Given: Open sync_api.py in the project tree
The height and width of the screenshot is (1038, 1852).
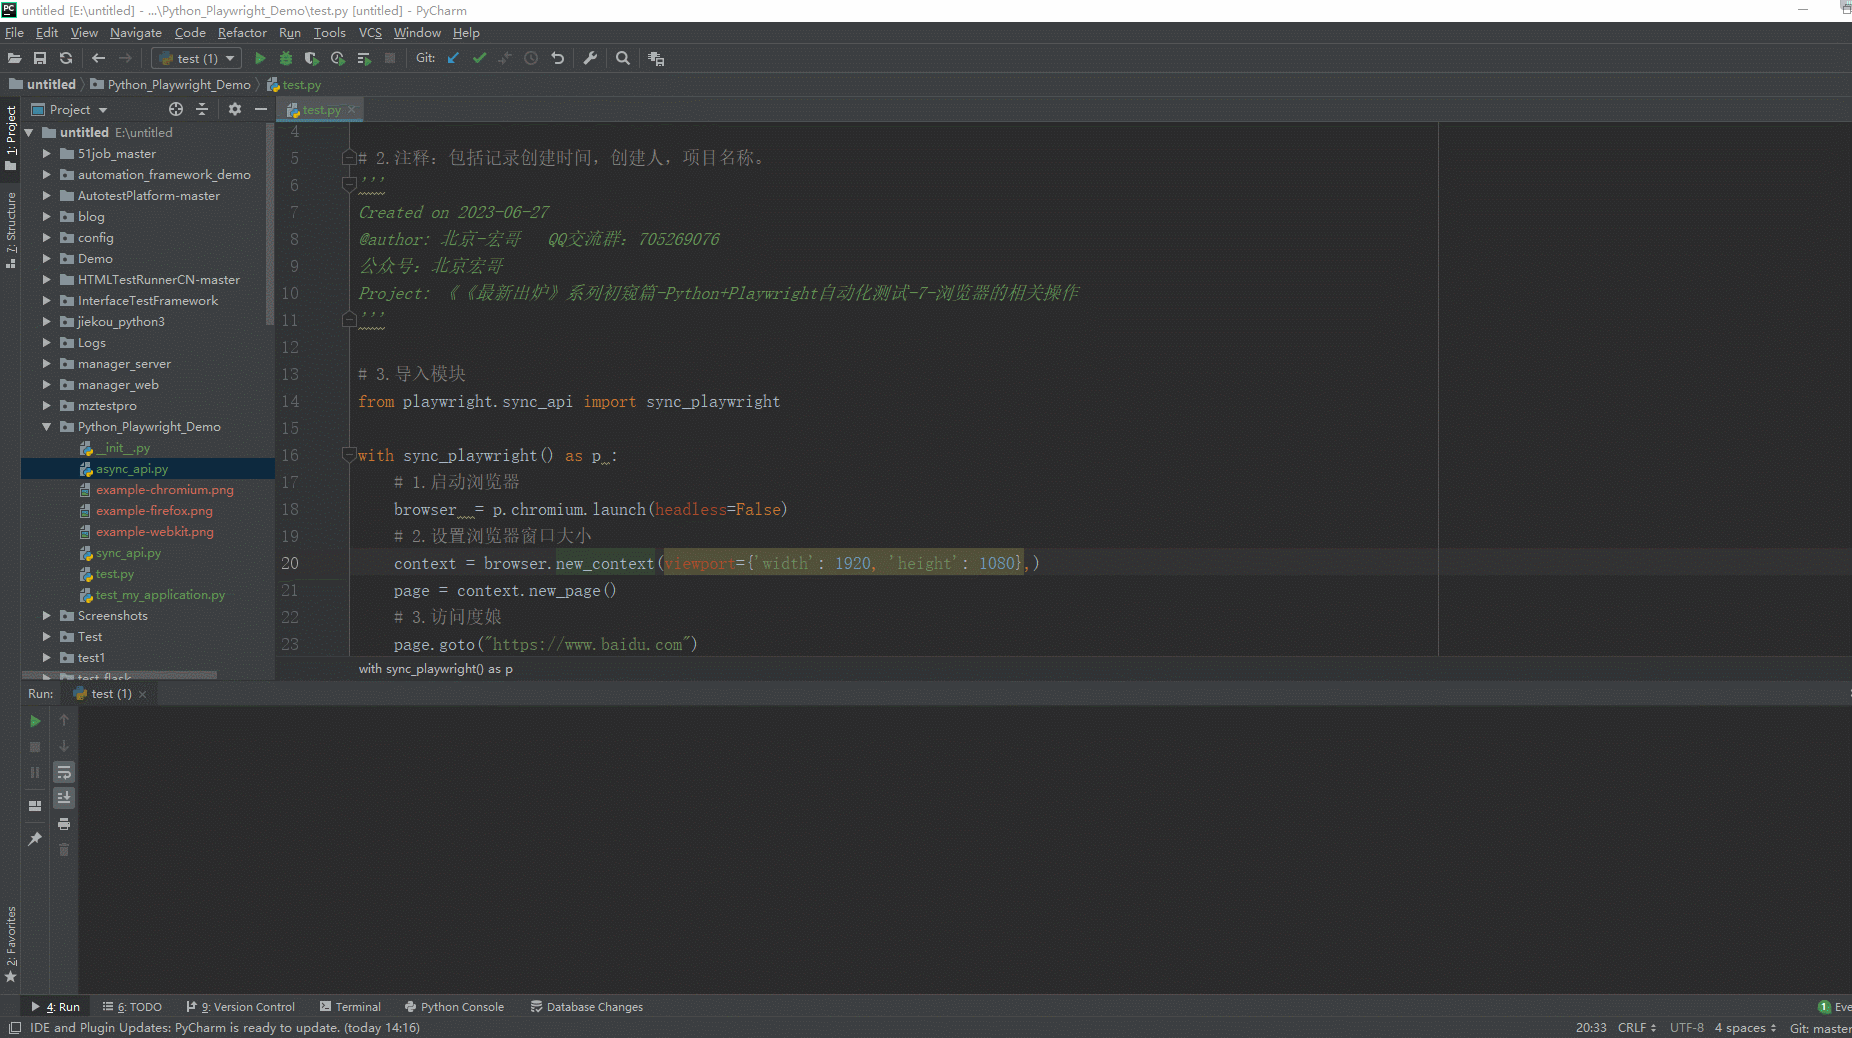Looking at the screenshot, I should coord(128,553).
